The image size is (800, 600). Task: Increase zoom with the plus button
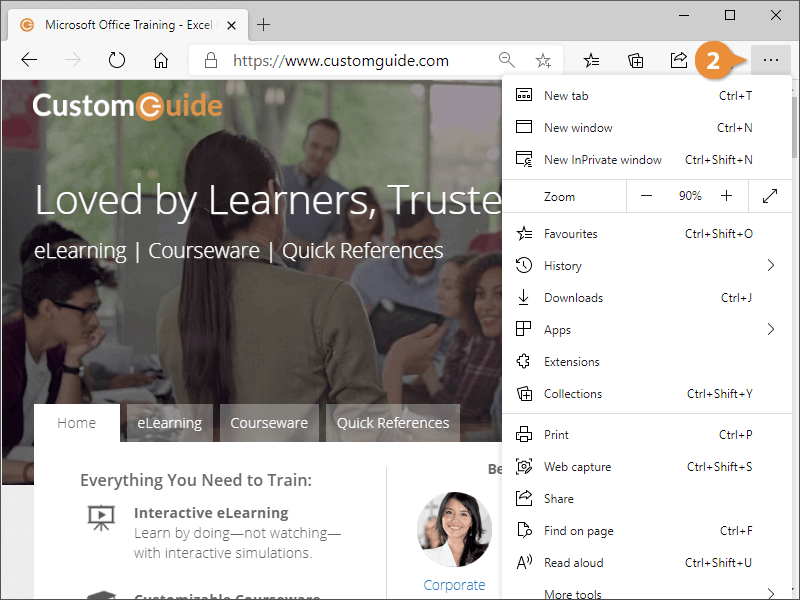726,196
